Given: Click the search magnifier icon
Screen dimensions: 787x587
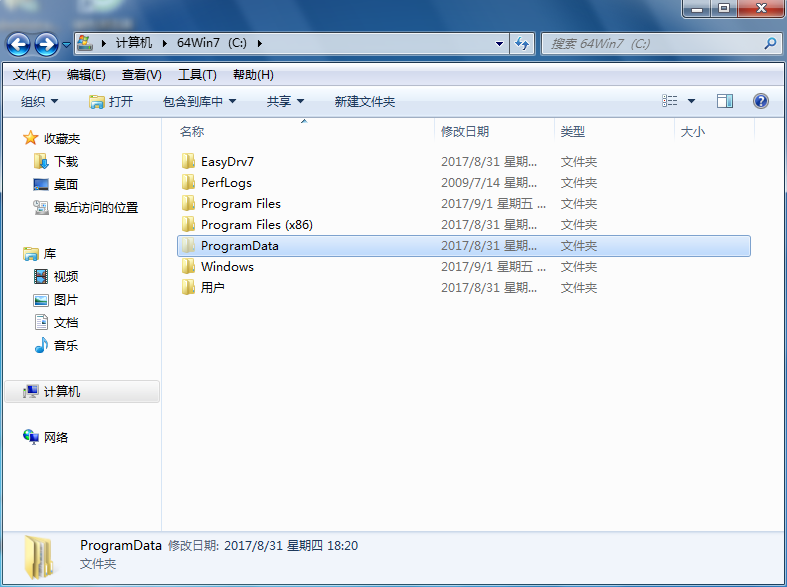Looking at the screenshot, I should 769,44.
